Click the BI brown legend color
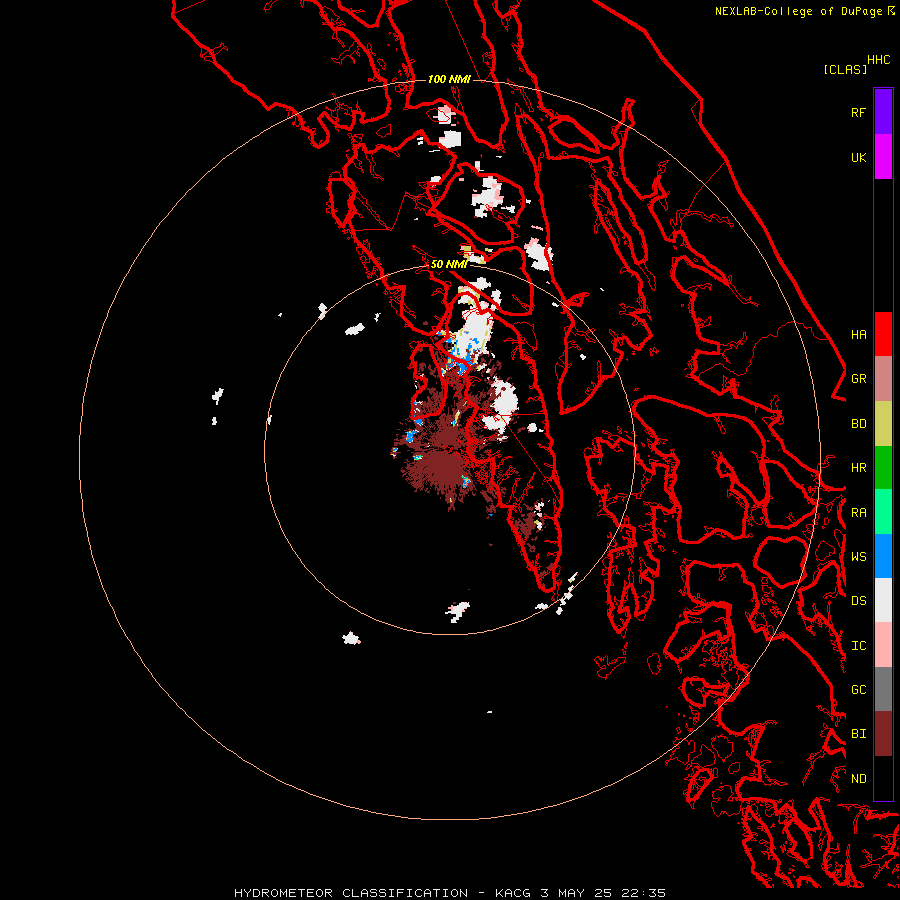Screen dimensions: 900x900 [x=883, y=734]
